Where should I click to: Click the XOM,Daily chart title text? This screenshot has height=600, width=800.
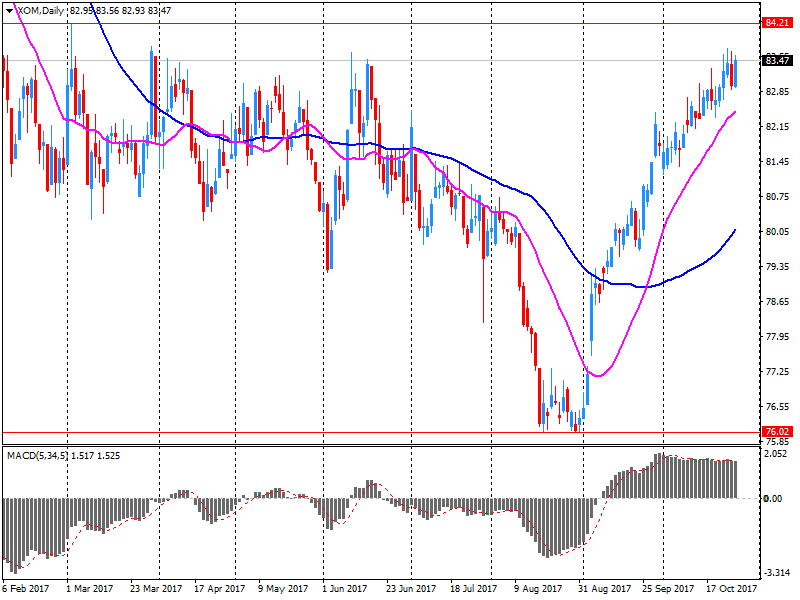[x=40, y=11]
